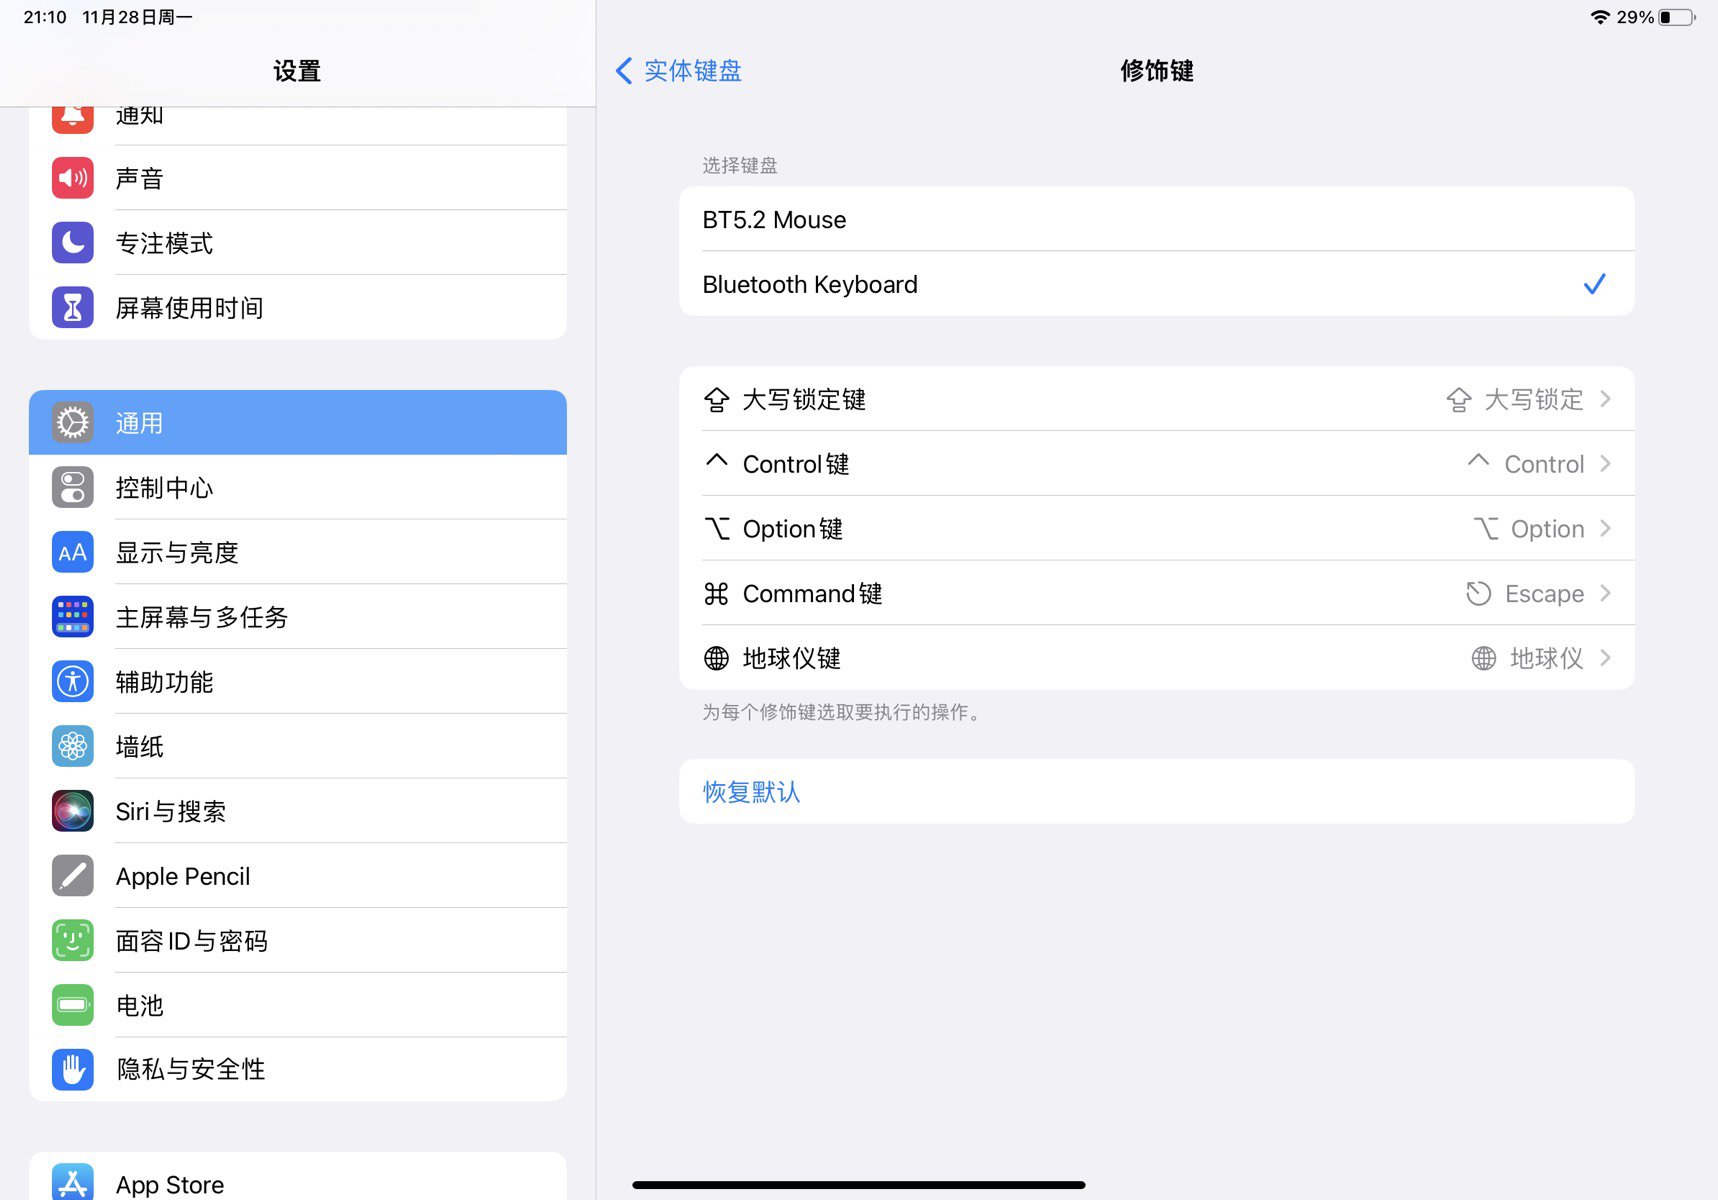Open 电池 settings

click(298, 1005)
